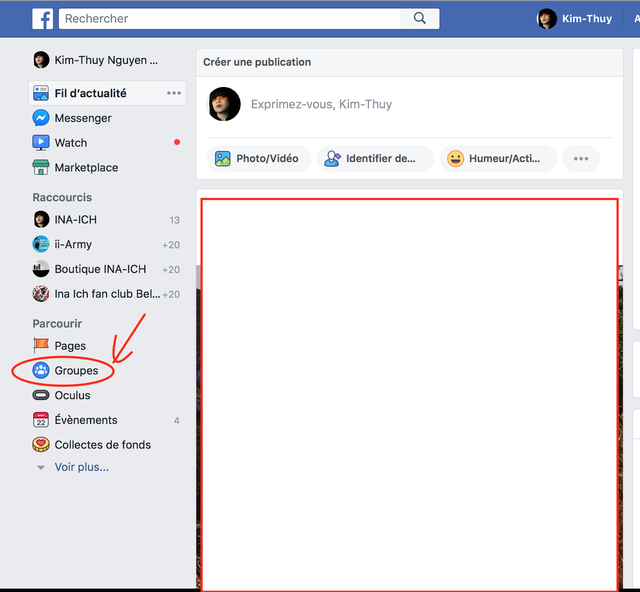Expand the Voir plus... list
Image resolution: width=640 pixels, height=592 pixels.
tap(80, 467)
